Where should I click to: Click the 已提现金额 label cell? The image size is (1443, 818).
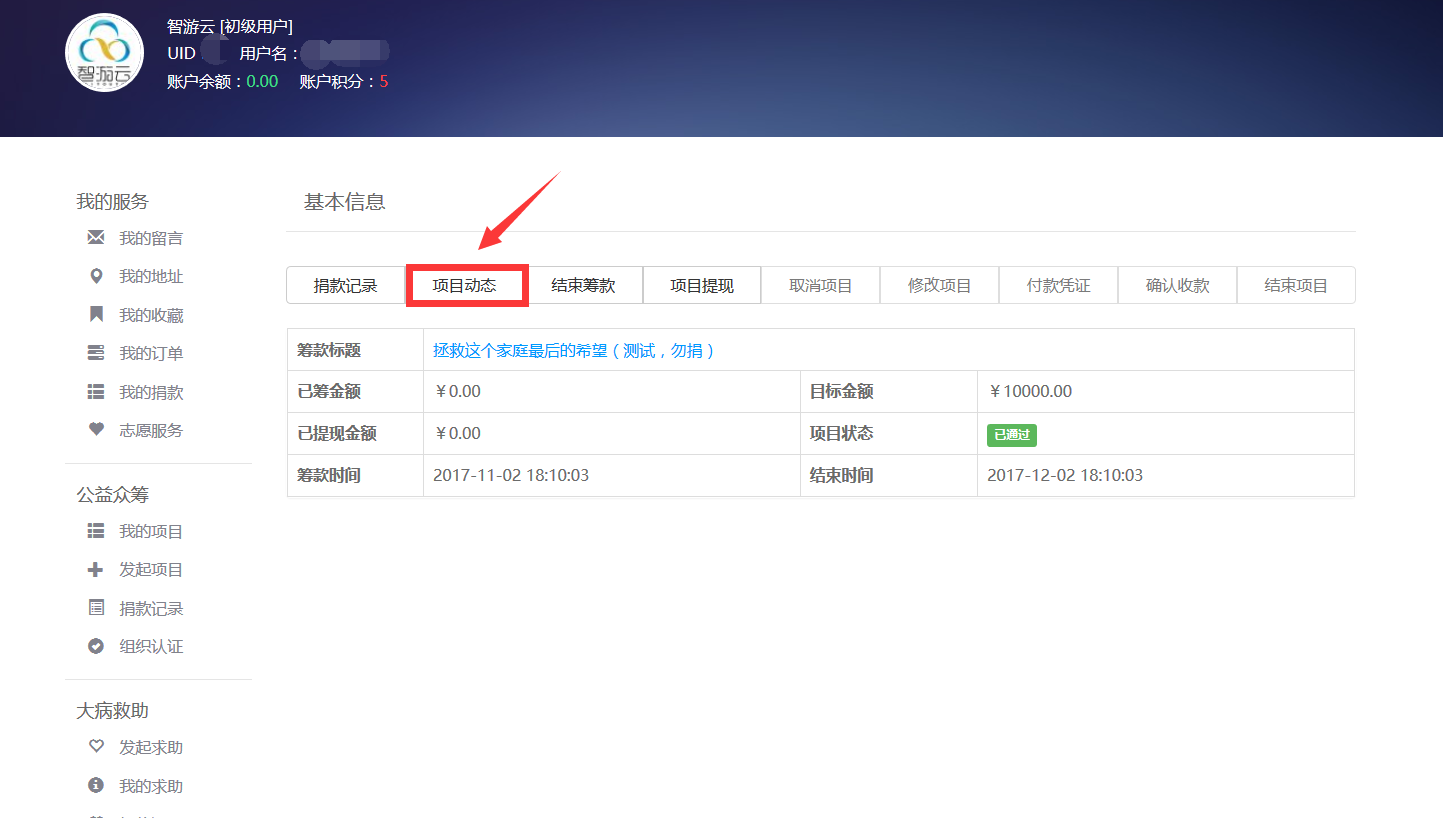pos(355,433)
